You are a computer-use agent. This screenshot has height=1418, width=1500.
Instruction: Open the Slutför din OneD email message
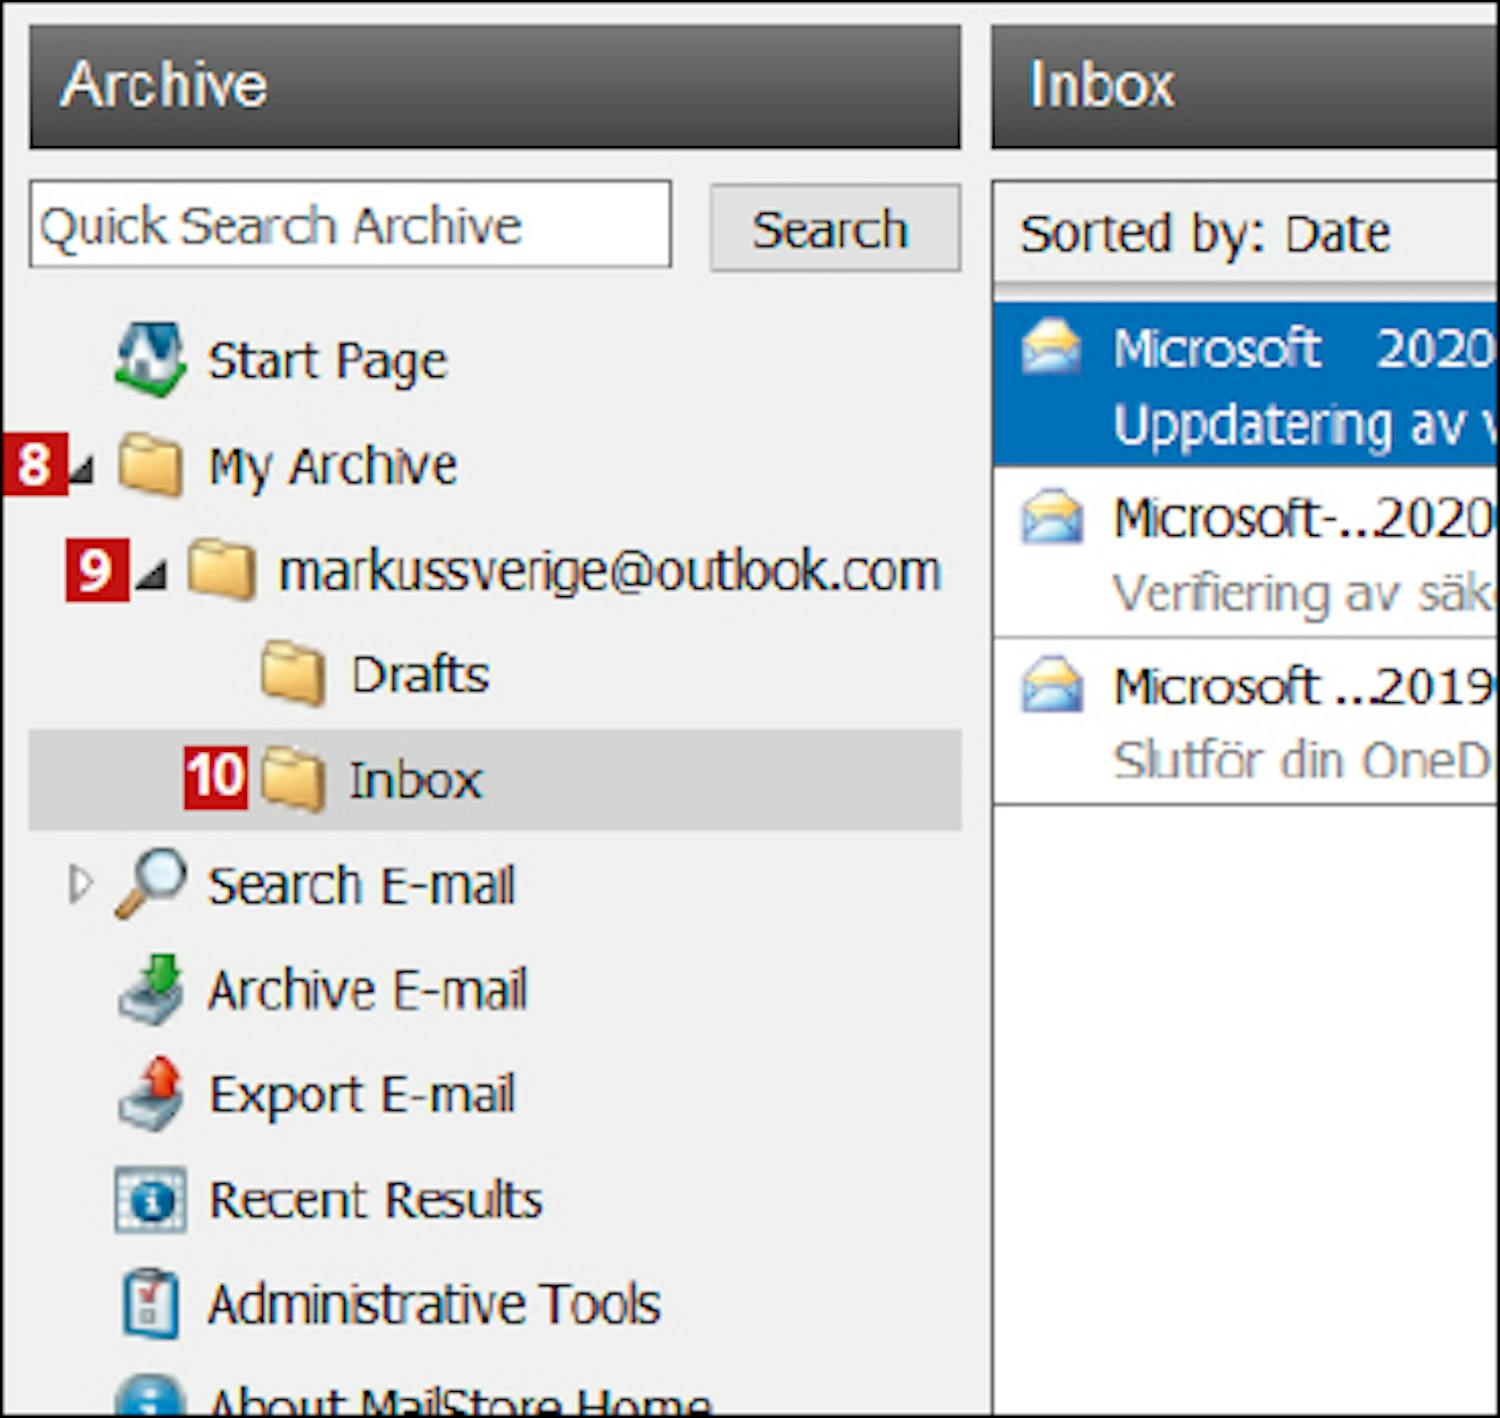click(x=1250, y=722)
